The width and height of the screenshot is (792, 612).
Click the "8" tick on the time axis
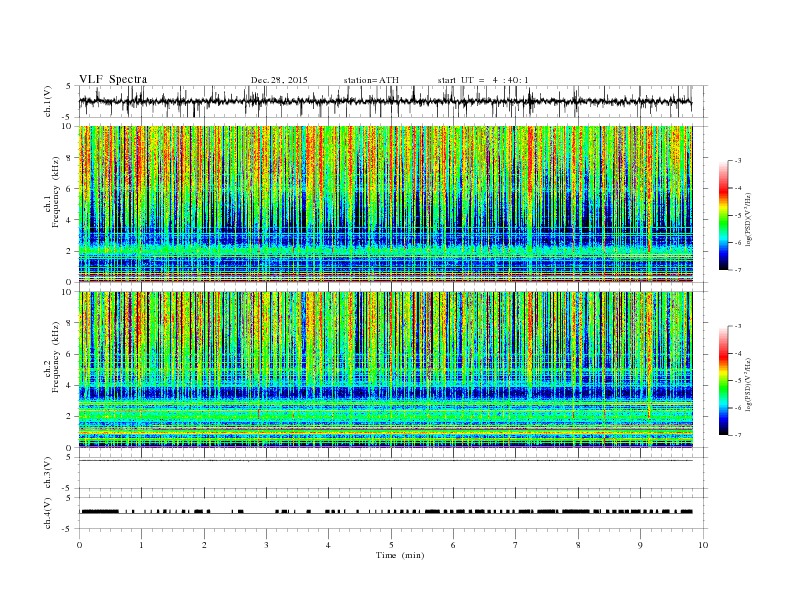578,545
